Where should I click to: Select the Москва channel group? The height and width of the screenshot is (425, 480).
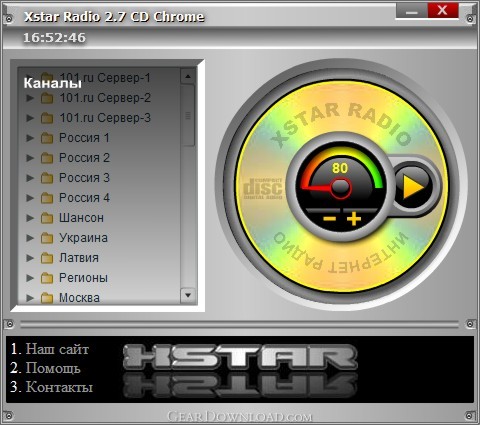tap(79, 298)
